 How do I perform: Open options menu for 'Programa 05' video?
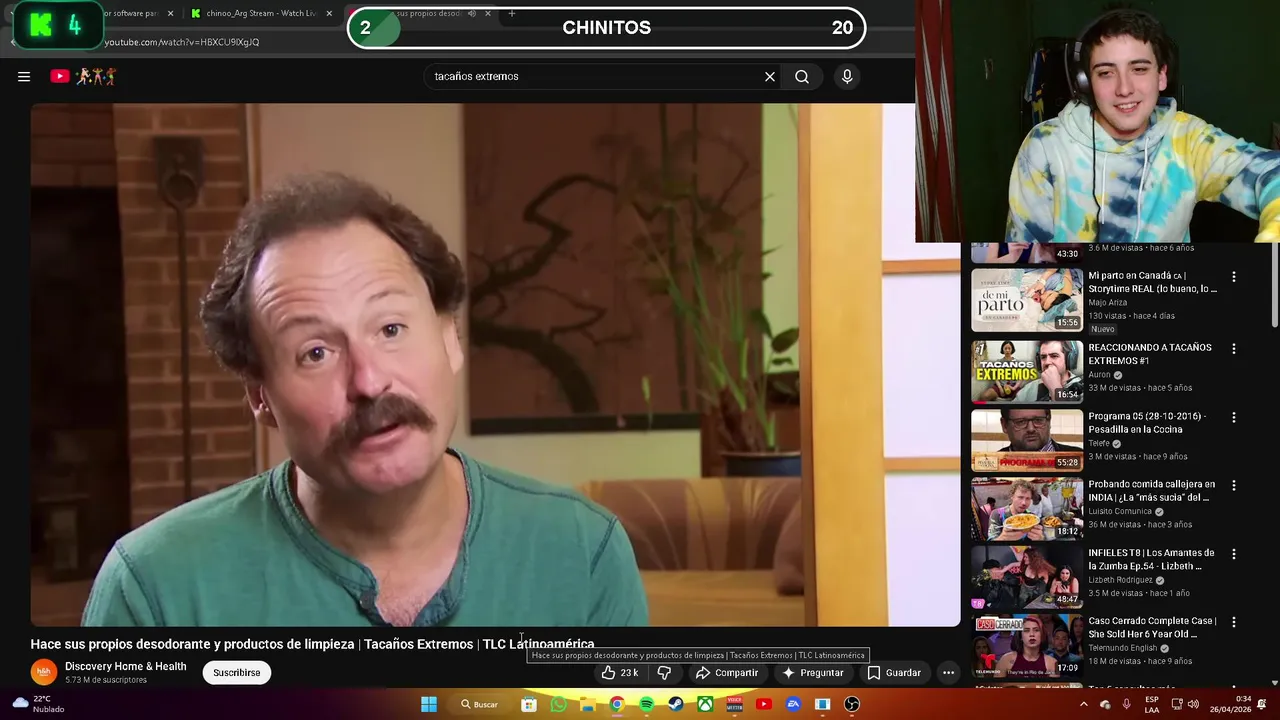1233,417
